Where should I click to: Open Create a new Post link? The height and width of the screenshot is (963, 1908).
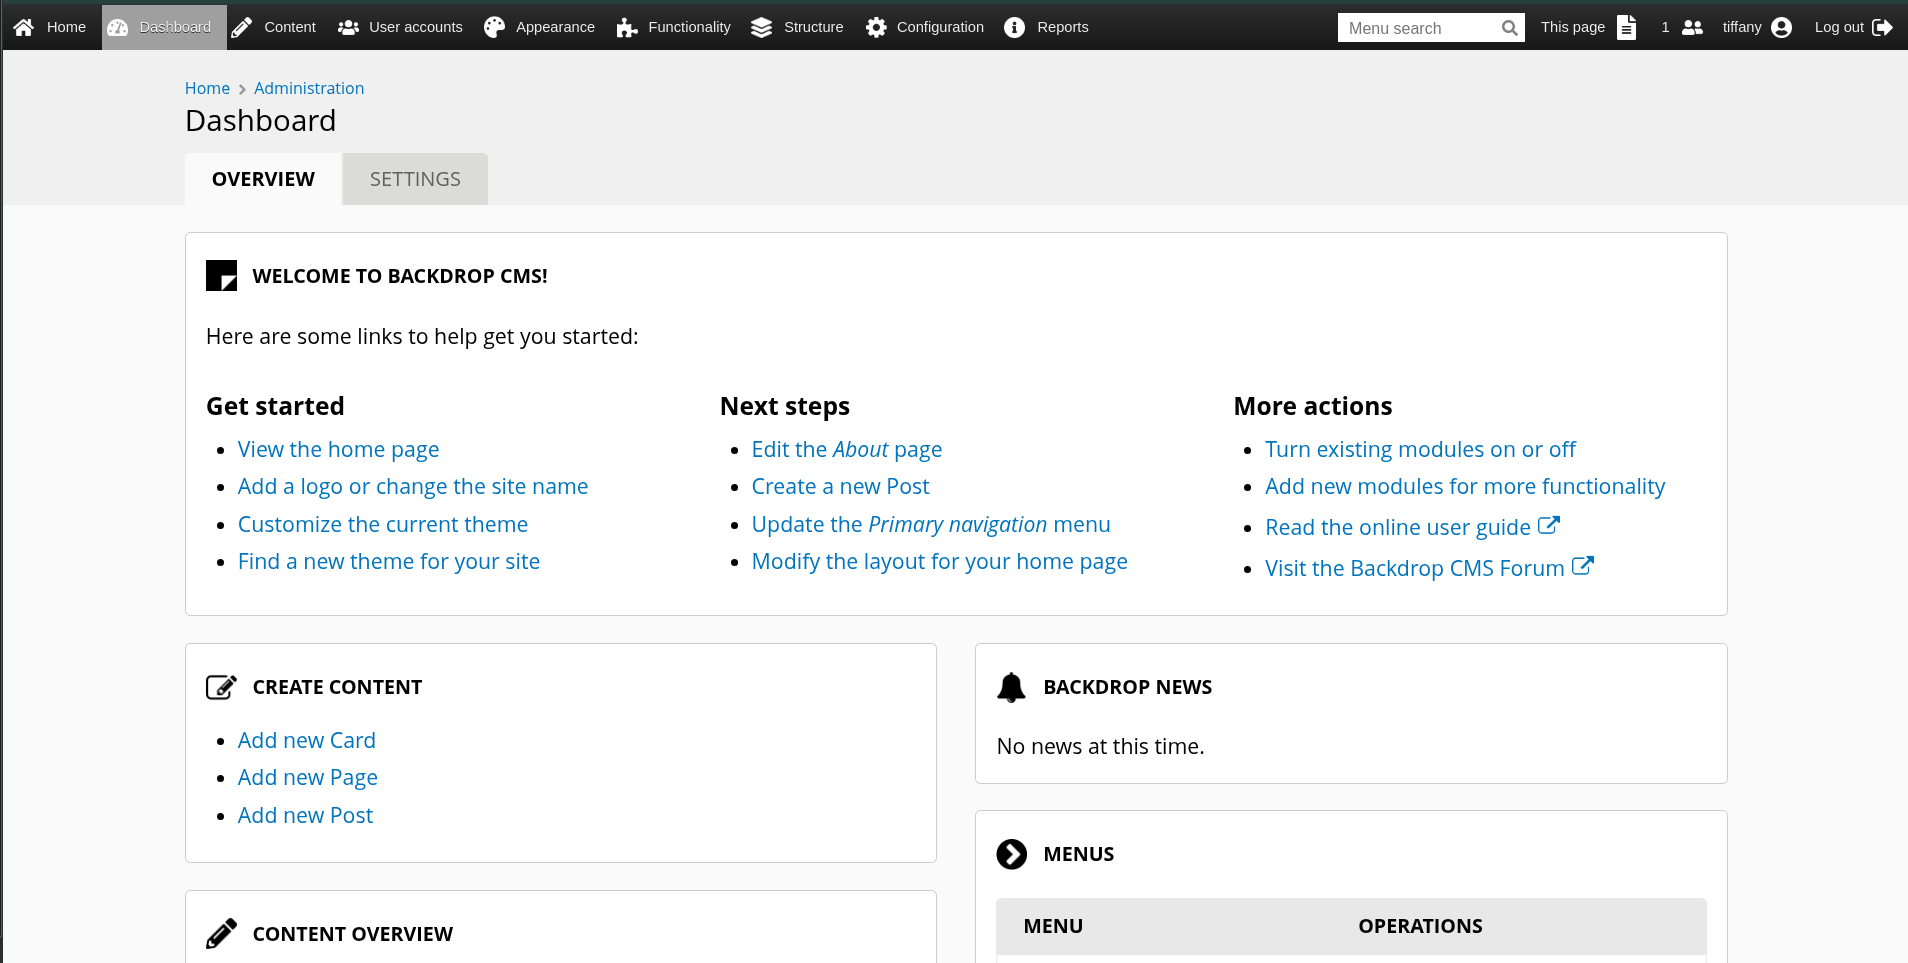pyautogui.click(x=840, y=487)
